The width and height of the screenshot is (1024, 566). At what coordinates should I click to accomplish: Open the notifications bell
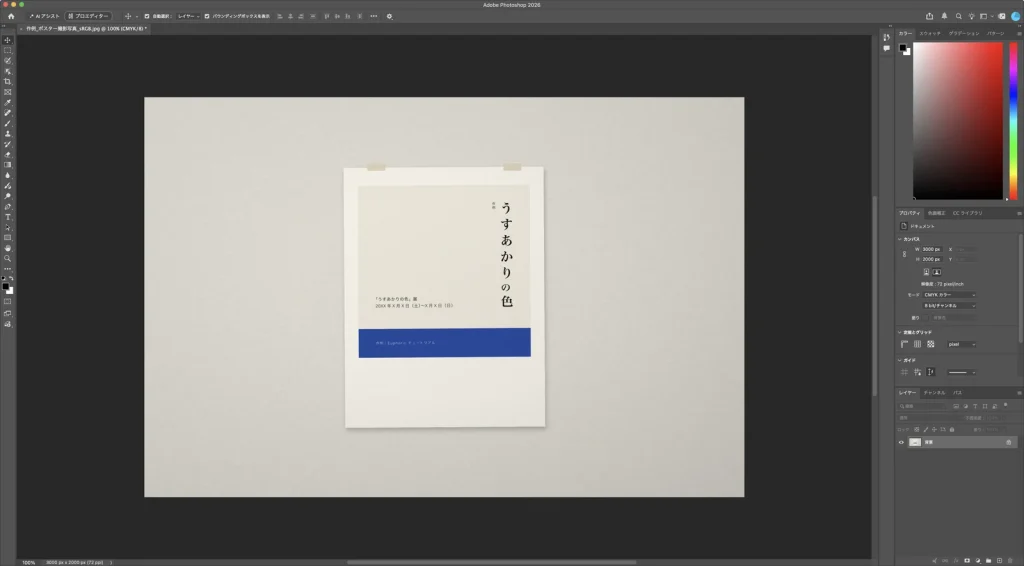pyautogui.click(x=944, y=16)
